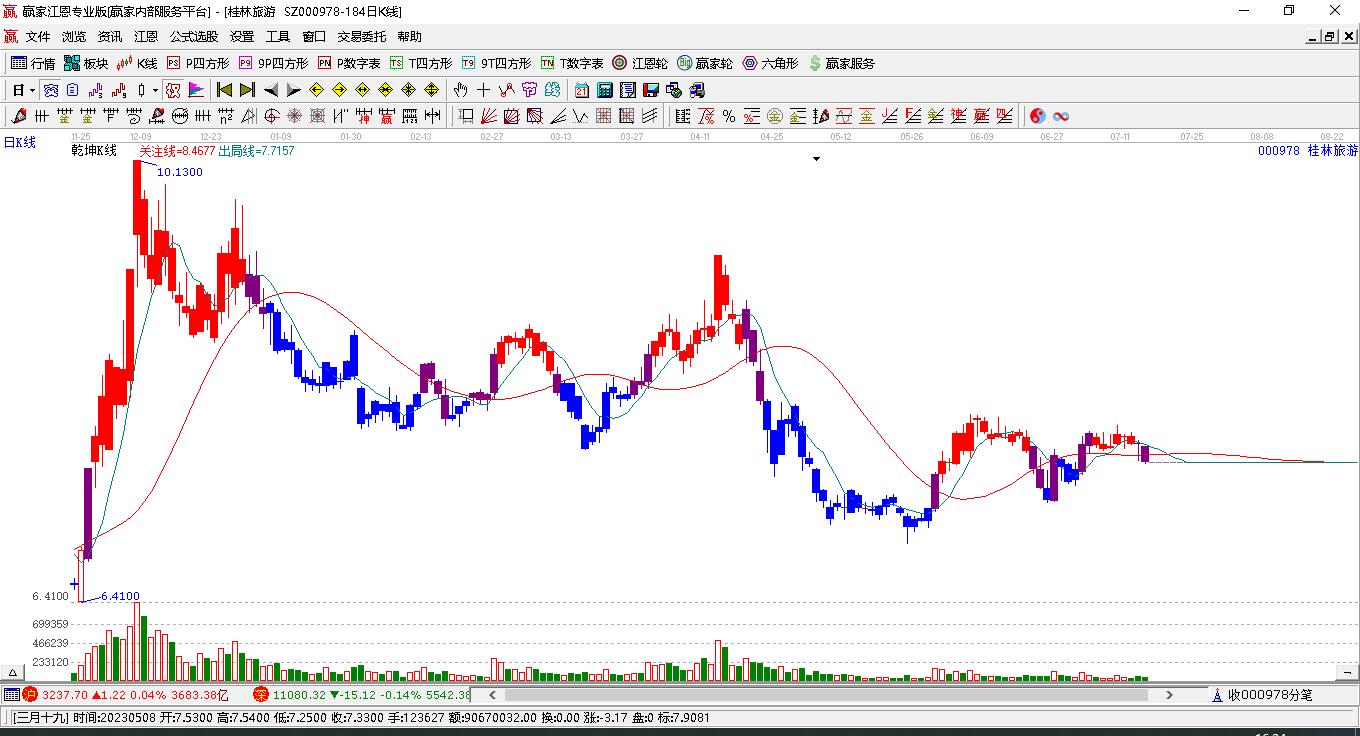Open the 9P四方形 tool
This screenshot has height=736, width=1360.
pyautogui.click(x=273, y=63)
